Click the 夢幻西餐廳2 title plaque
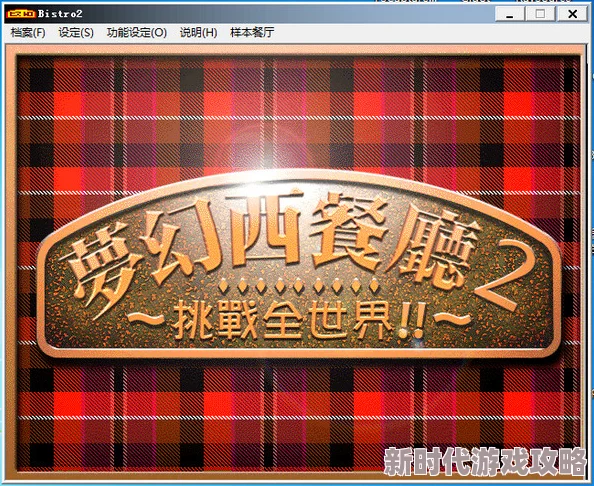The height and width of the screenshot is (486, 594). (298, 263)
